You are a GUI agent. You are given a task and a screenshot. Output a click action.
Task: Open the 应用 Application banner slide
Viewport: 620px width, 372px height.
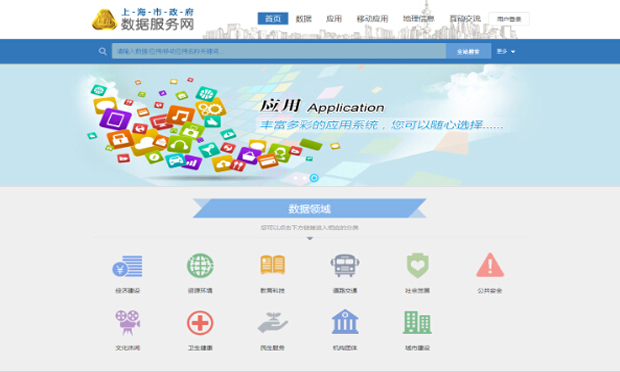(310, 125)
